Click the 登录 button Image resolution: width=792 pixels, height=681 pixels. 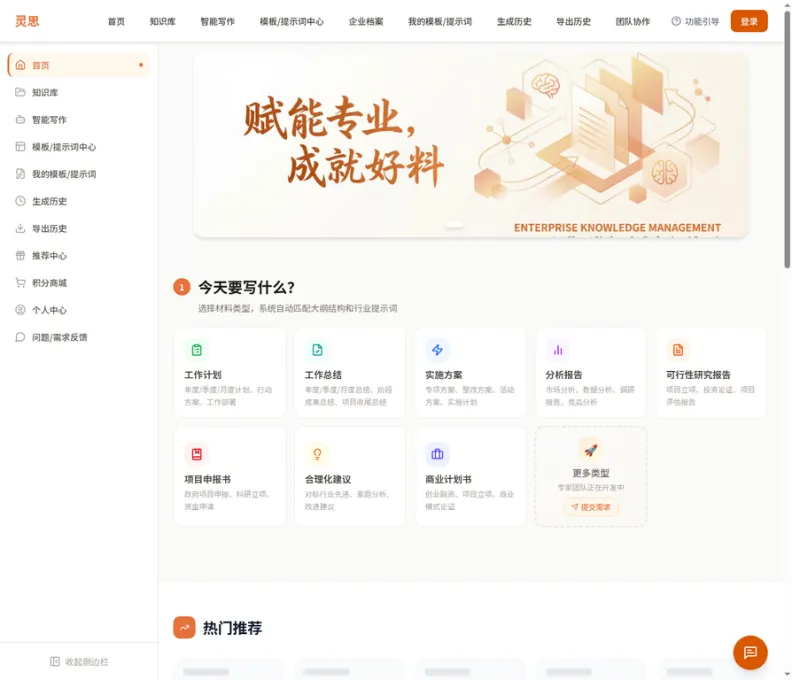point(749,21)
